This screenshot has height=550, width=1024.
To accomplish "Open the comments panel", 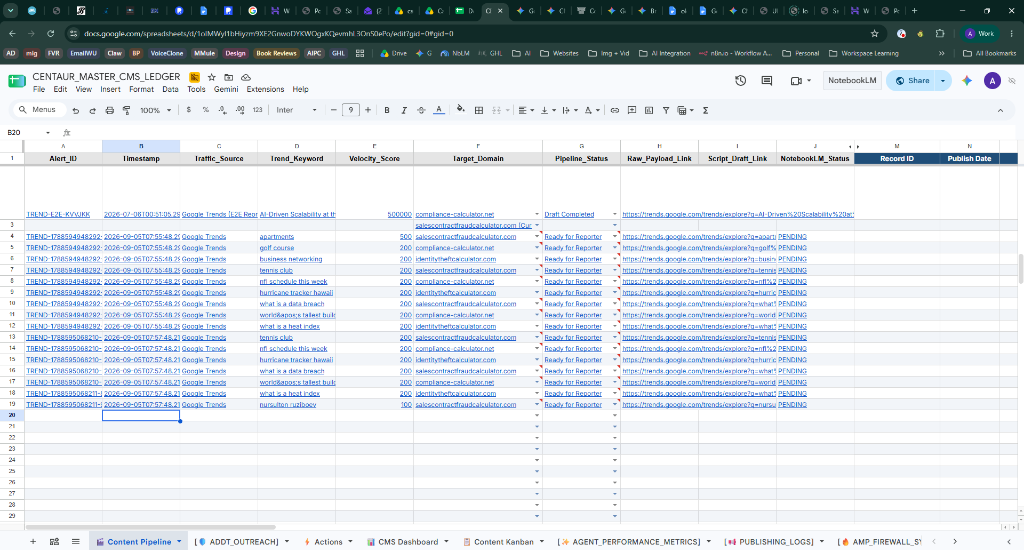I will click(767, 80).
